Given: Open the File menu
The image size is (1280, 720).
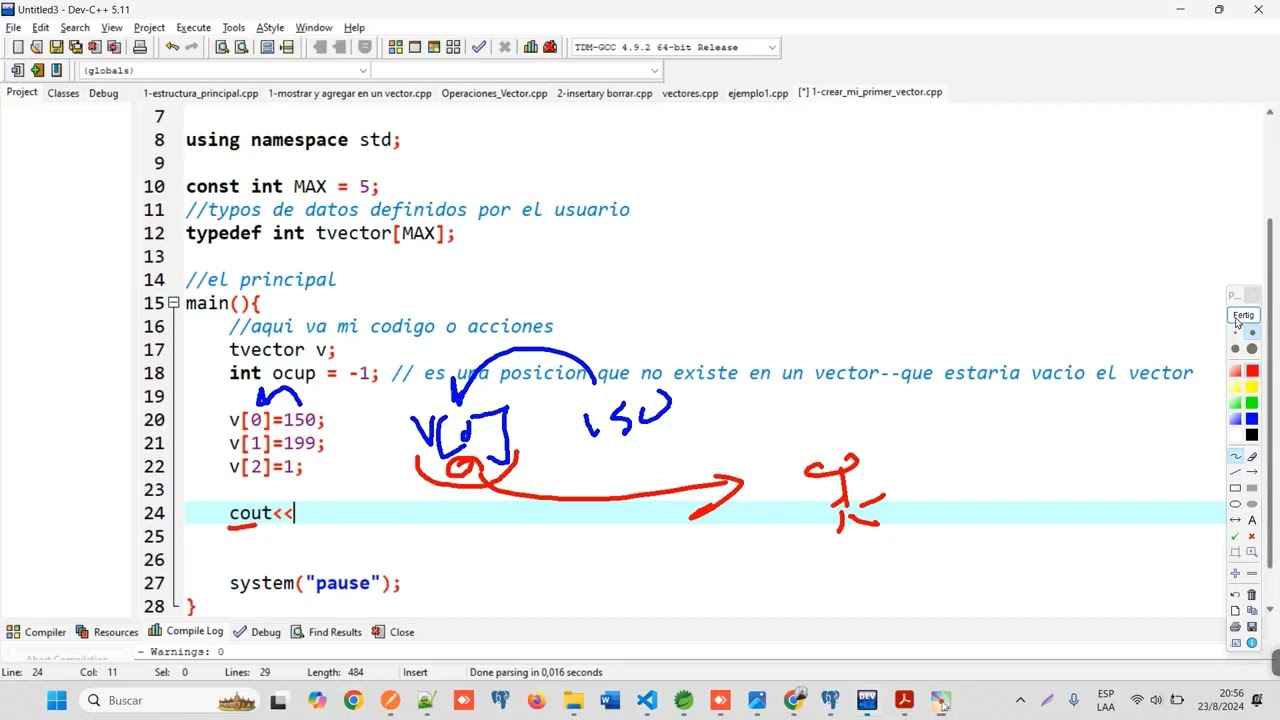Looking at the screenshot, I should 13,27.
